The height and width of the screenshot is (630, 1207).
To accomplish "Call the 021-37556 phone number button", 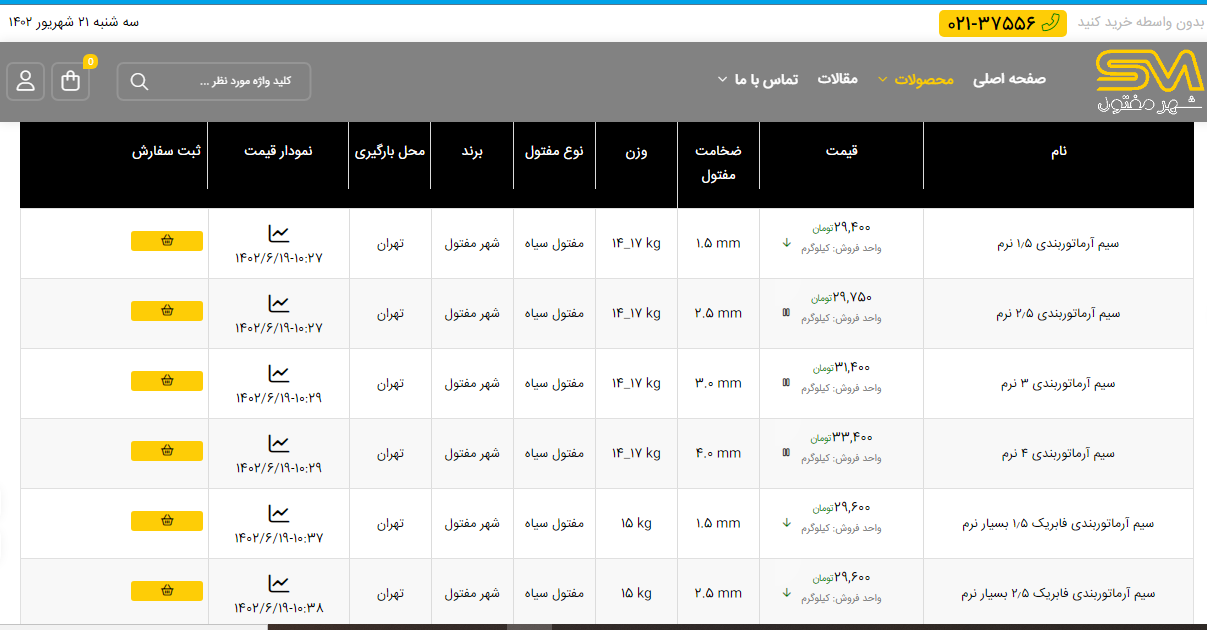I will (x=1002, y=23).
